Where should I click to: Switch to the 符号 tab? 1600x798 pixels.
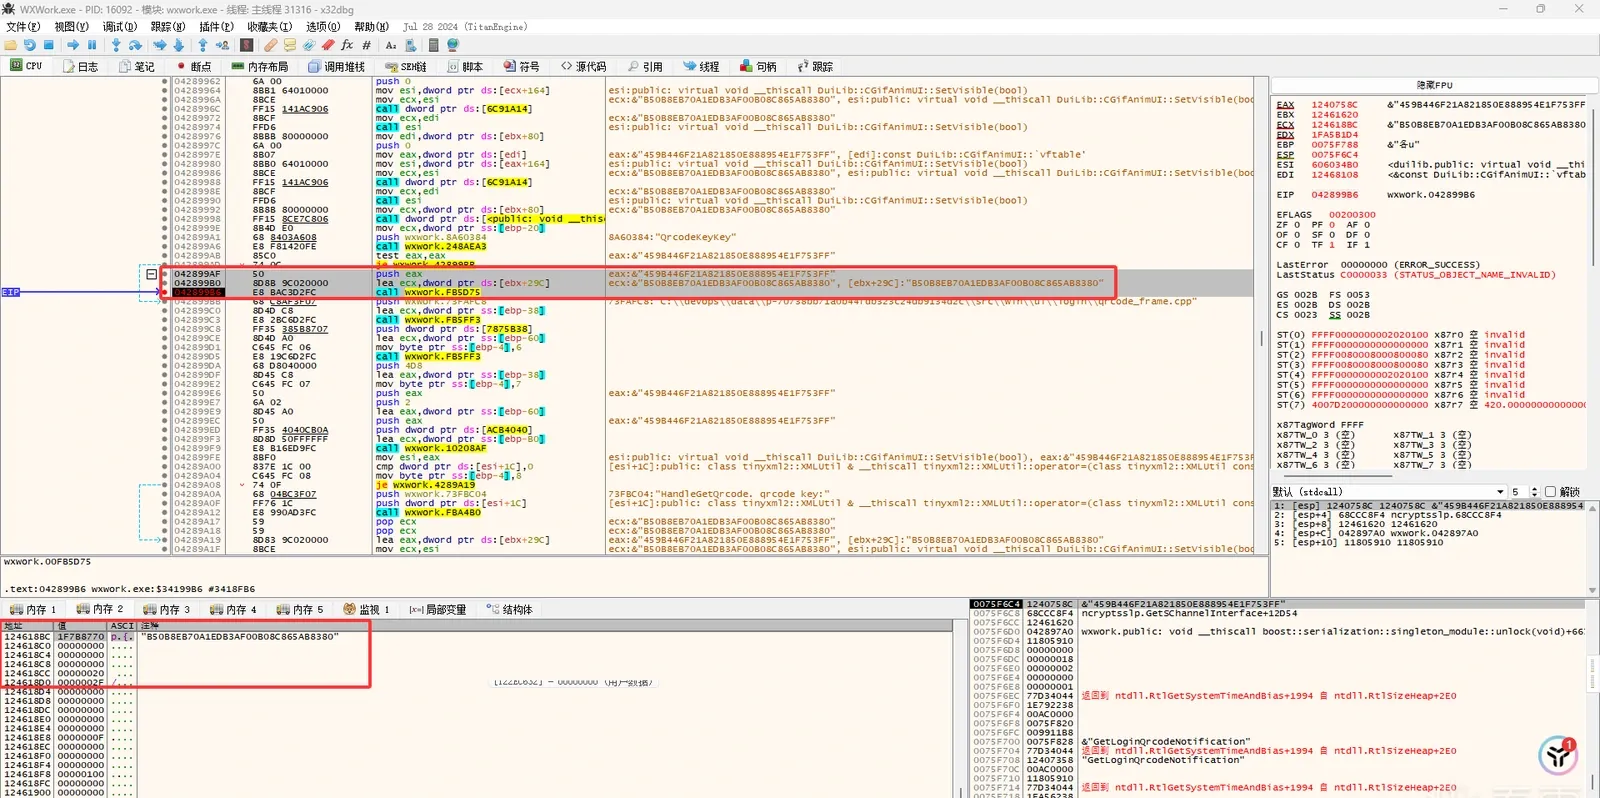click(x=521, y=67)
